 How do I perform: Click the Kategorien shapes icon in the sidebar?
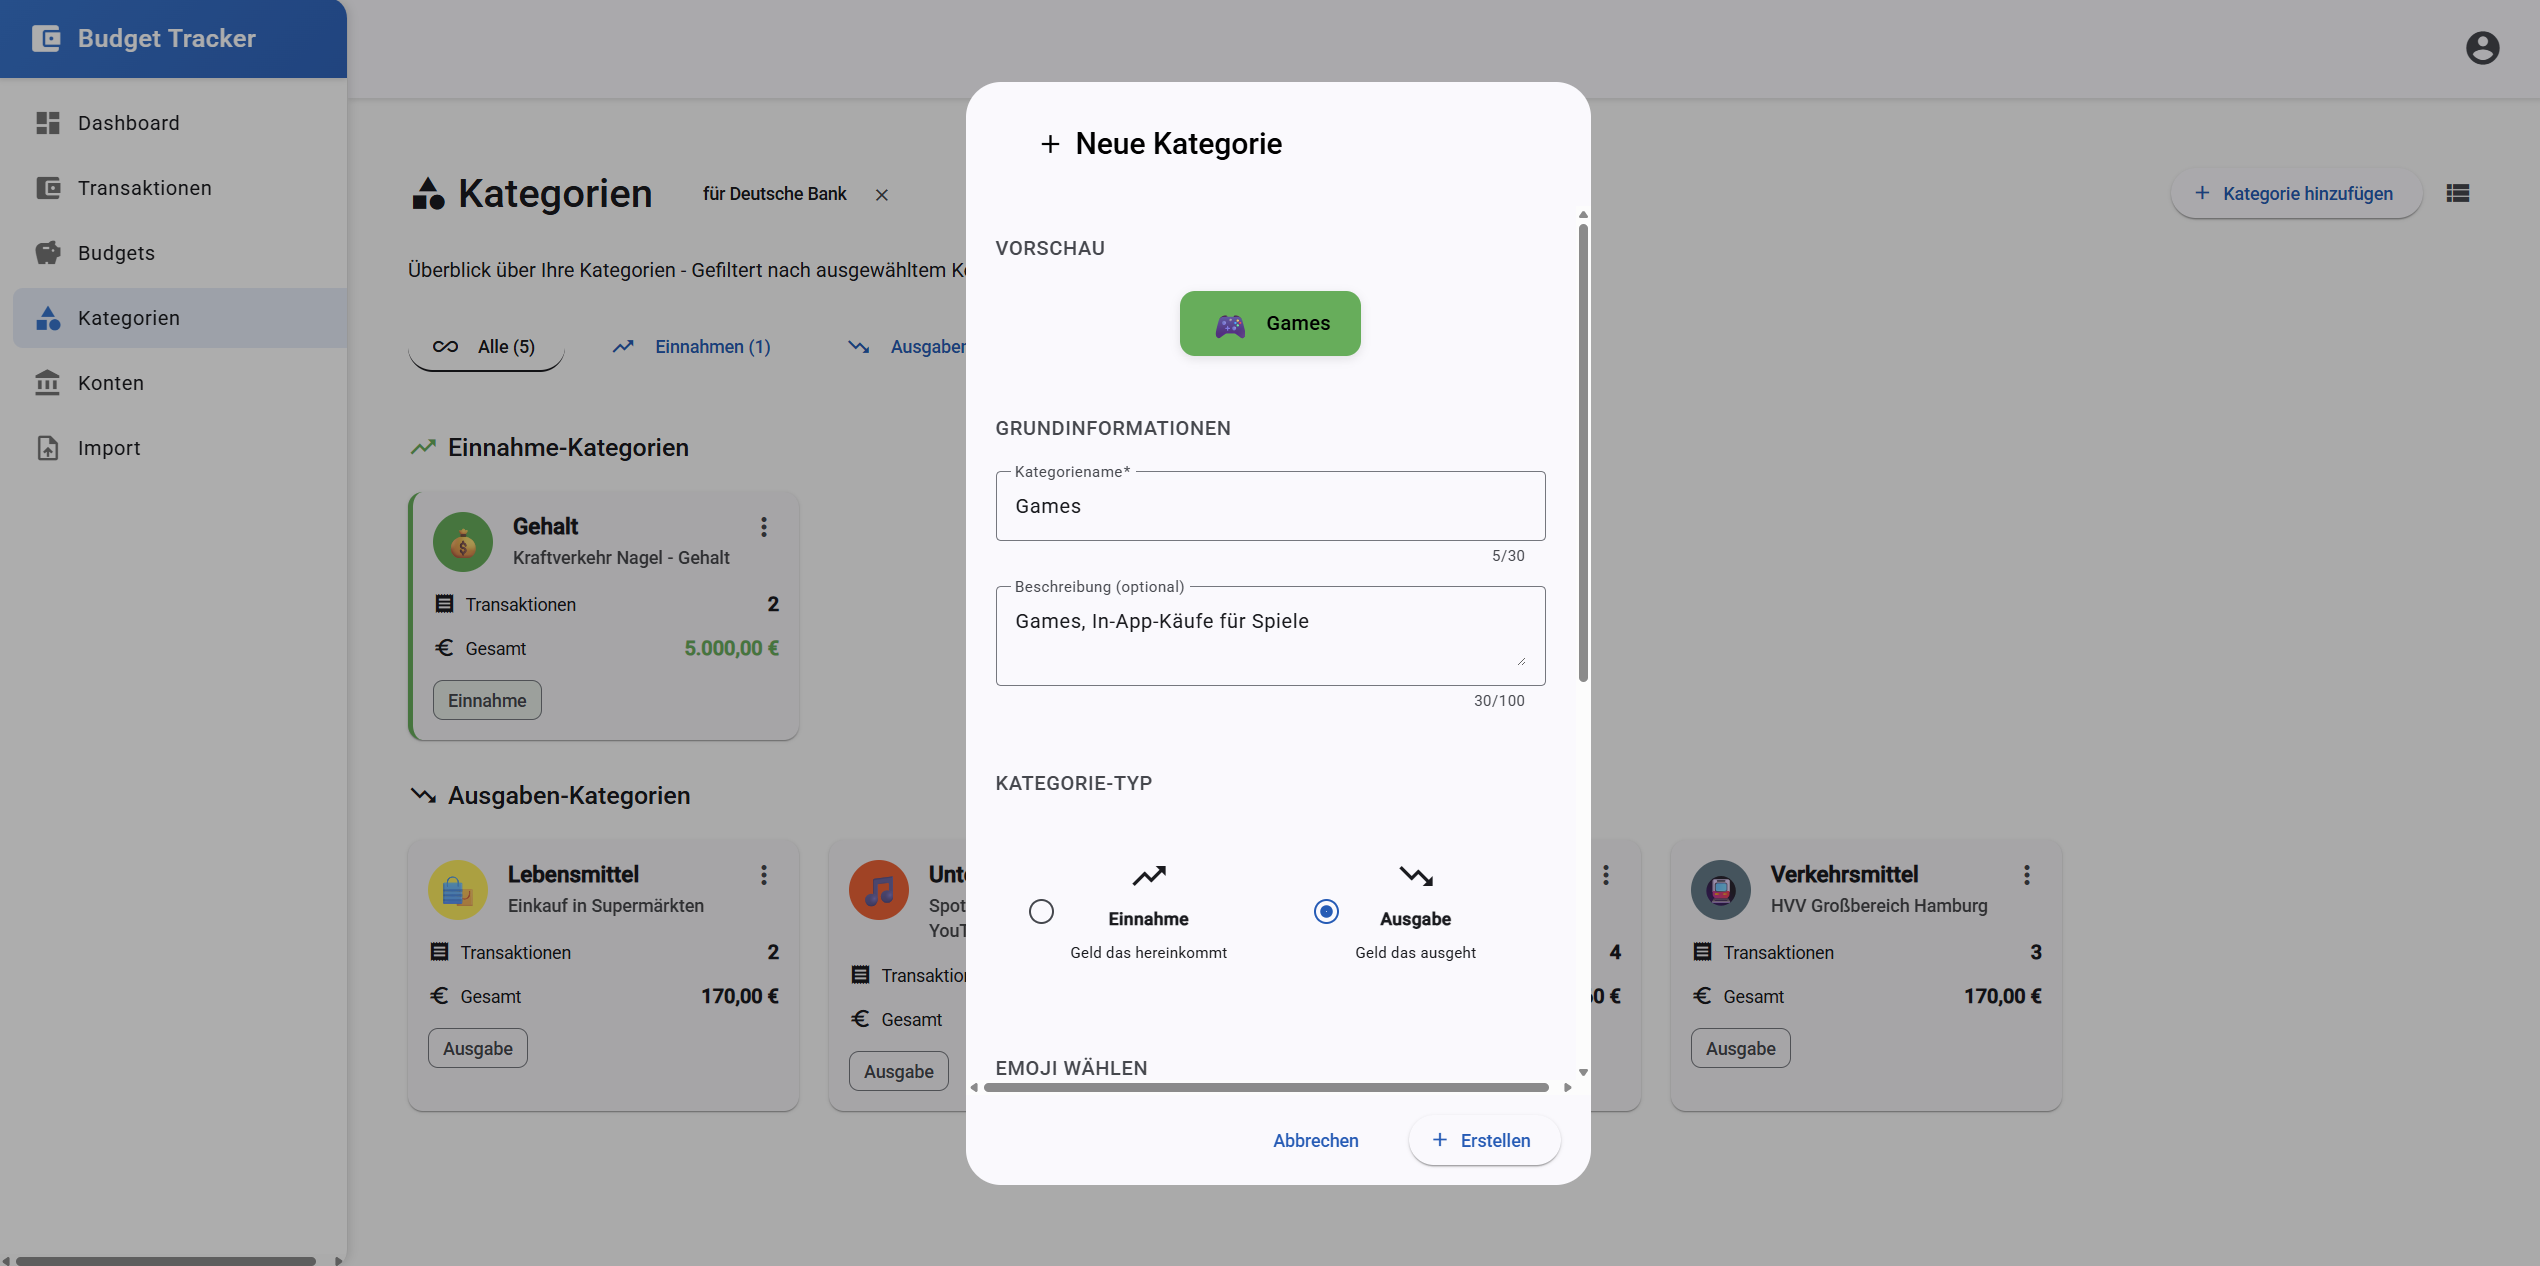[x=48, y=318]
